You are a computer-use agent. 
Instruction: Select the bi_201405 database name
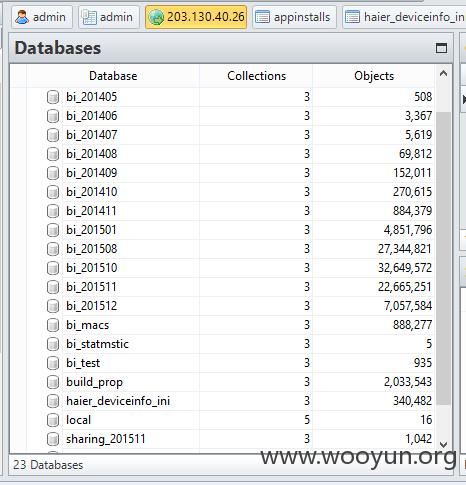[92, 97]
